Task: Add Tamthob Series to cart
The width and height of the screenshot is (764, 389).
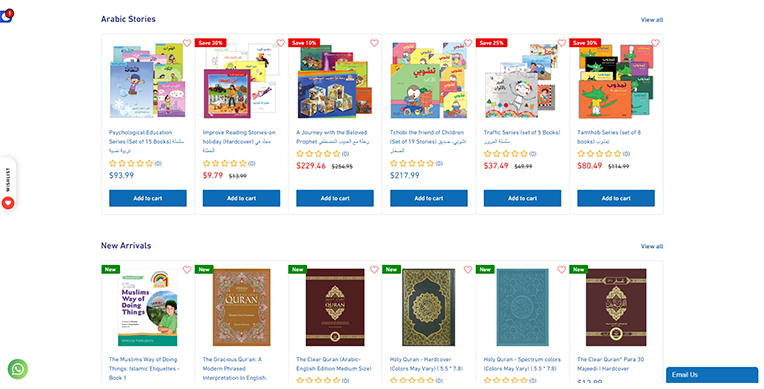Action: tap(616, 198)
